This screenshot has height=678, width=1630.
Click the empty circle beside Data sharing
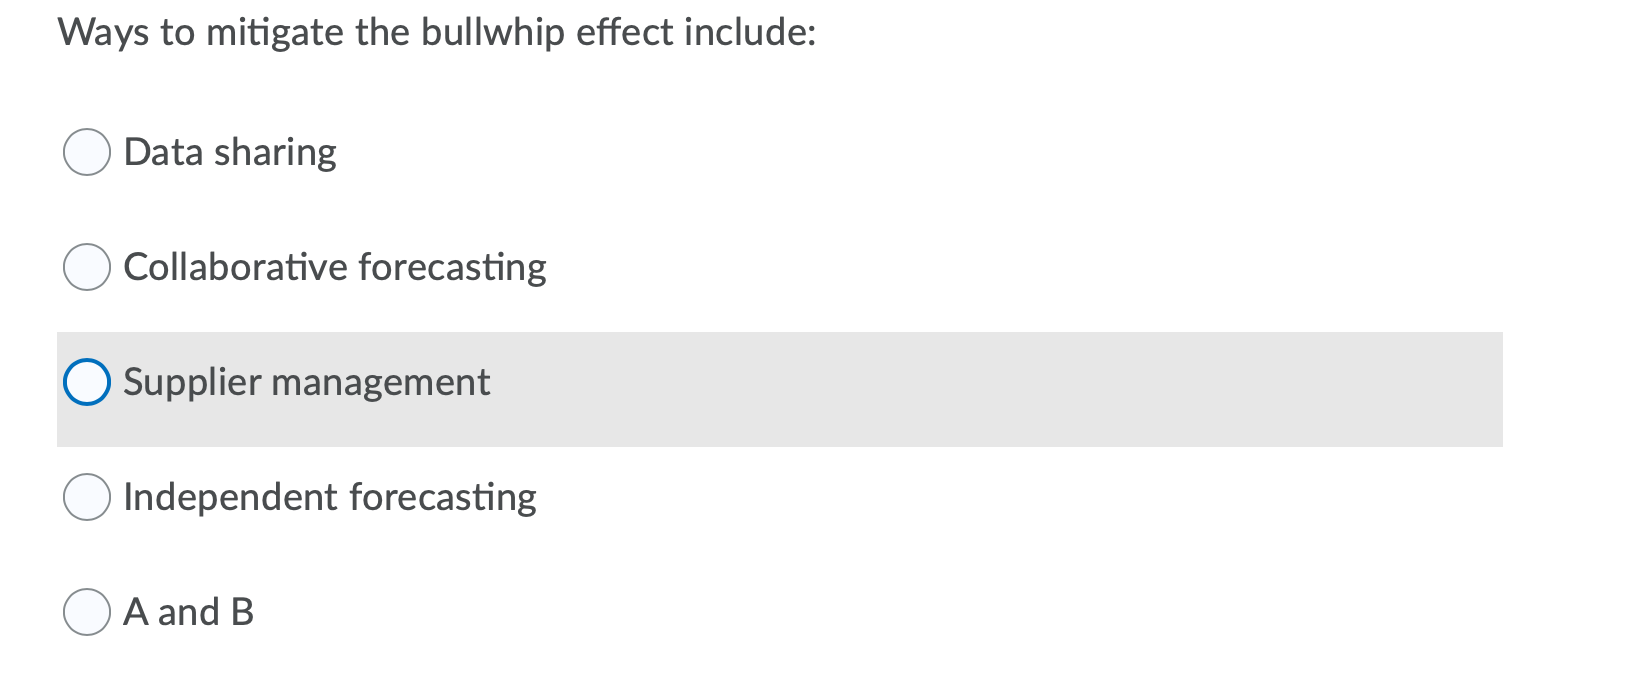[x=87, y=152]
